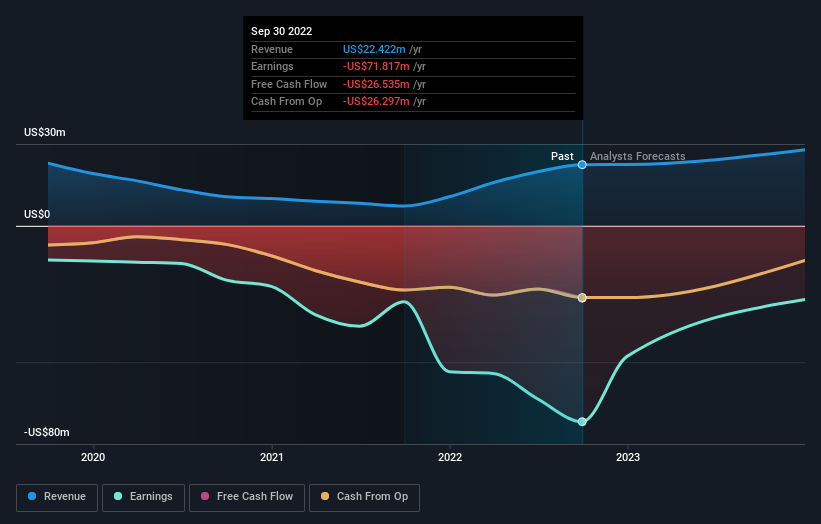Click the US$30m y-axis label
Screen dimensions: 821x524
(45, 132)
